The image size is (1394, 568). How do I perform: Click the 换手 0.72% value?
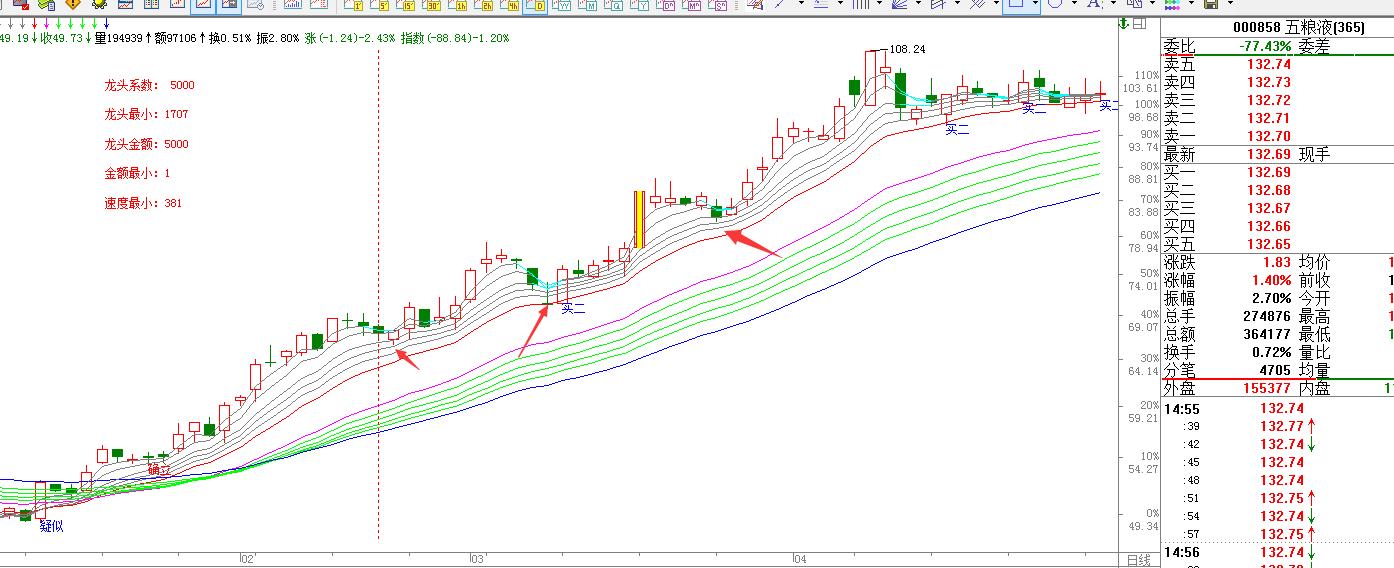point(1272,352)
